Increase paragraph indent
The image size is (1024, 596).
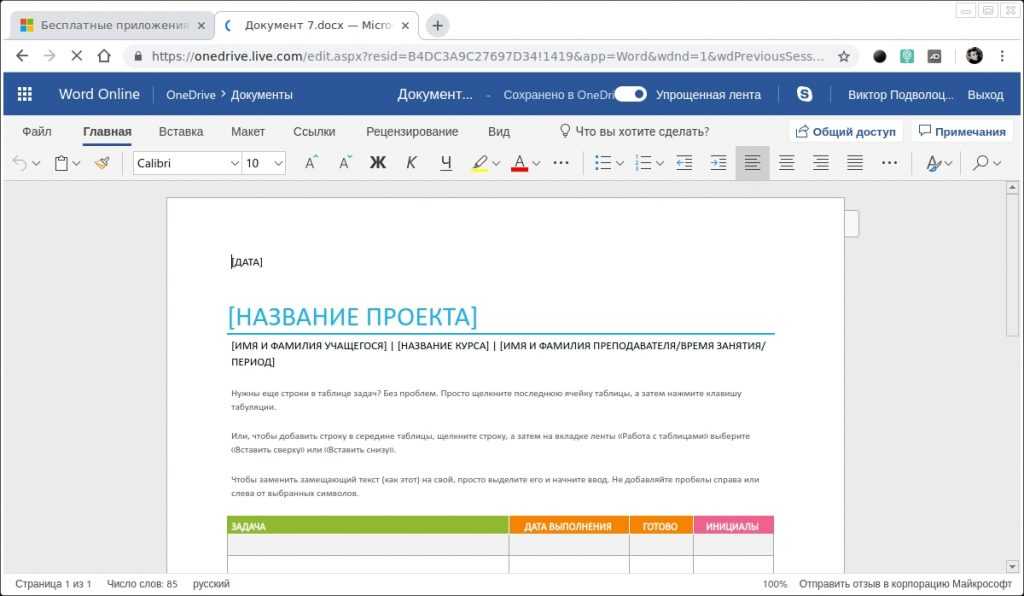pos(718,163)
